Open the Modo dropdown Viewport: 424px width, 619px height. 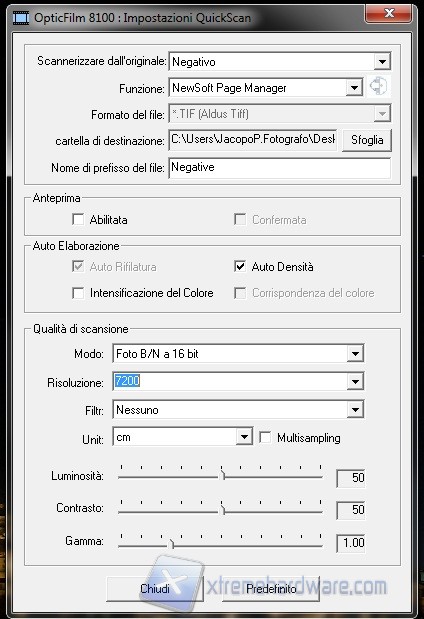pyautogui.click(x=355, y=354)
